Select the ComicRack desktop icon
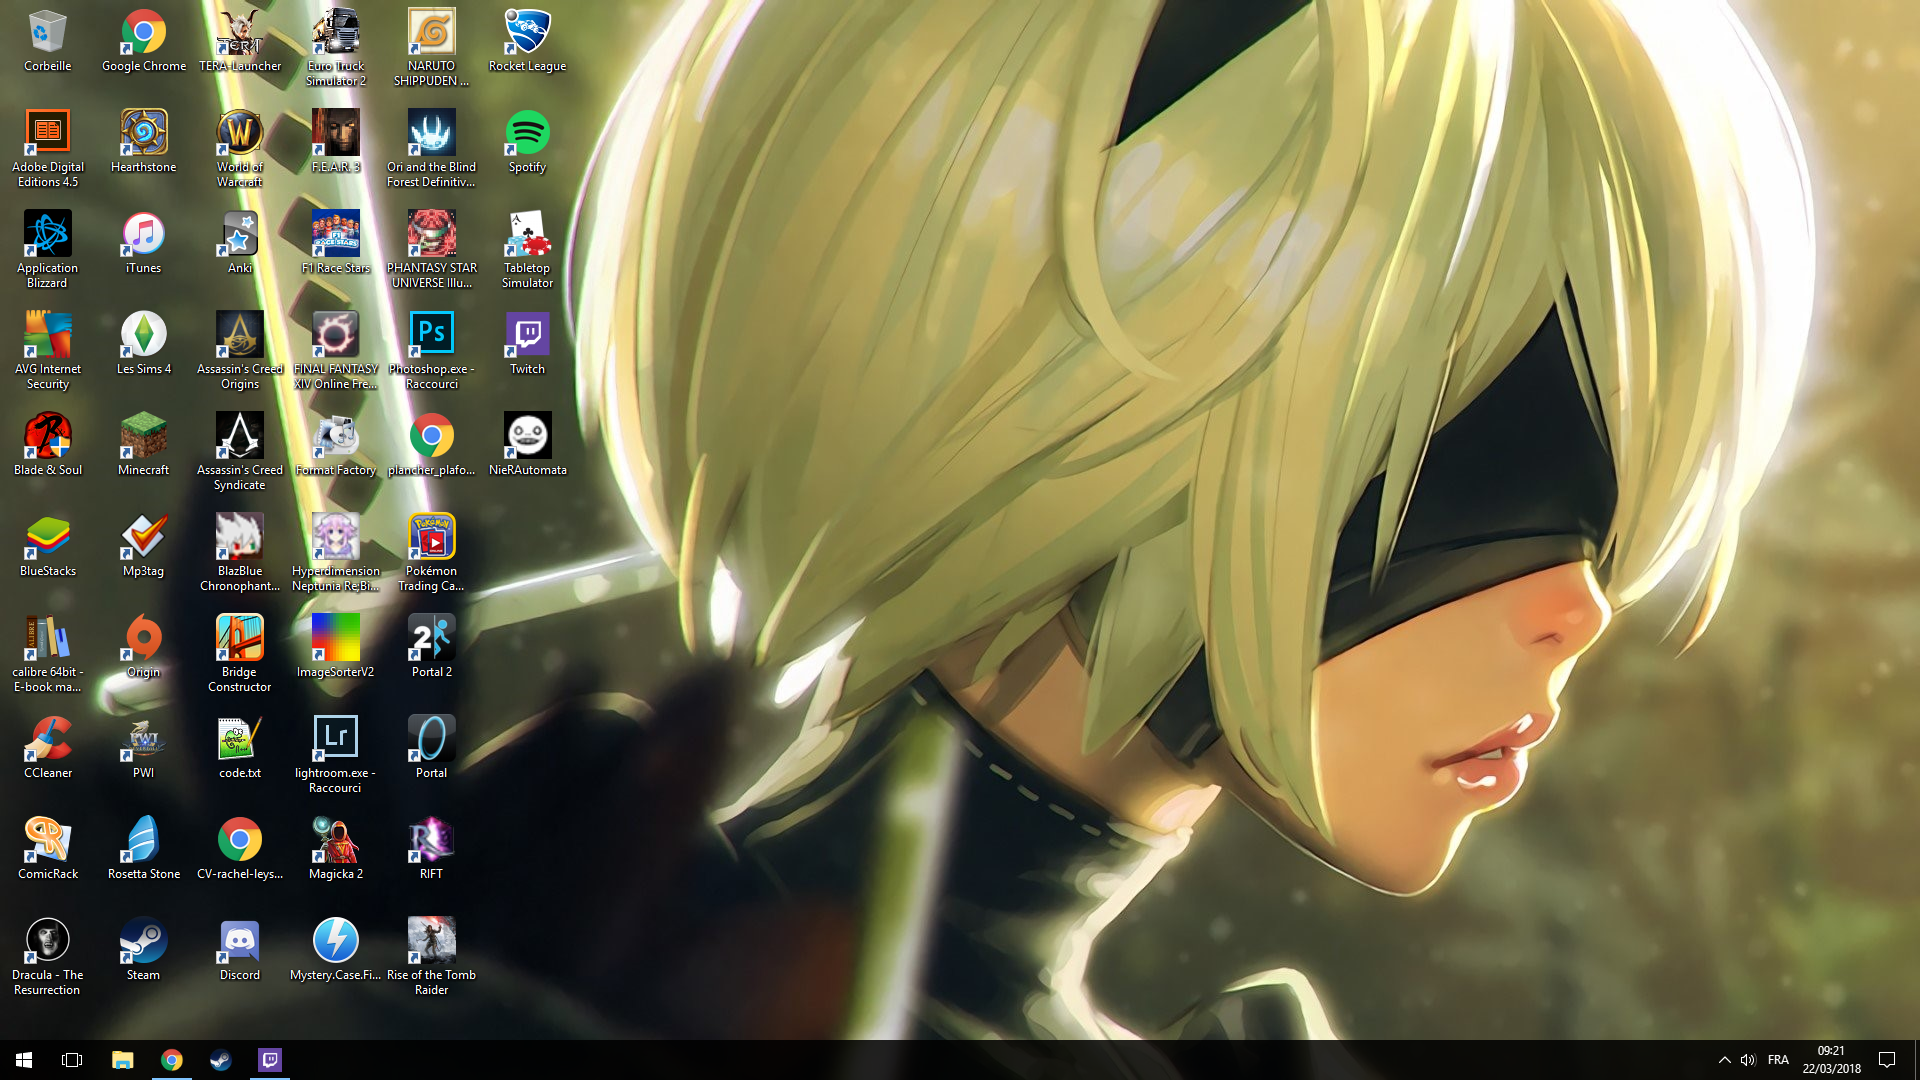Image resolution: width=1920 pixels, height=1080 pixels. click(x=47, y=850)
